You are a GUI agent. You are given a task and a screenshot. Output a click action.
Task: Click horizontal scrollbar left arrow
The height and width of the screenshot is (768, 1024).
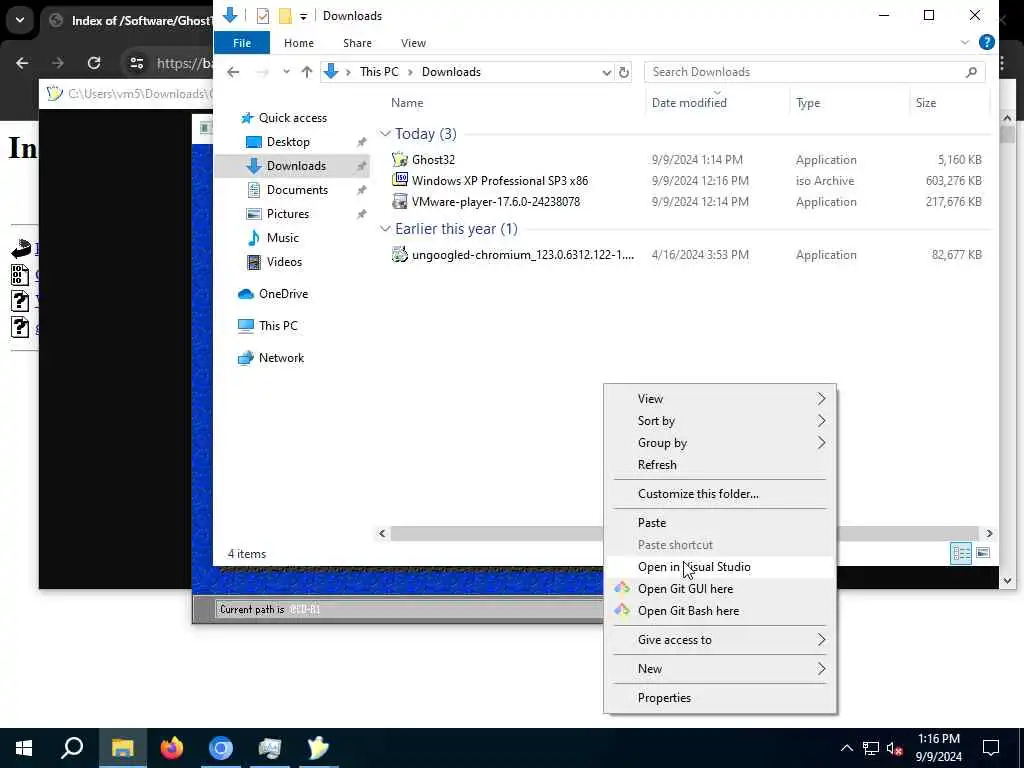pos(383,534)
